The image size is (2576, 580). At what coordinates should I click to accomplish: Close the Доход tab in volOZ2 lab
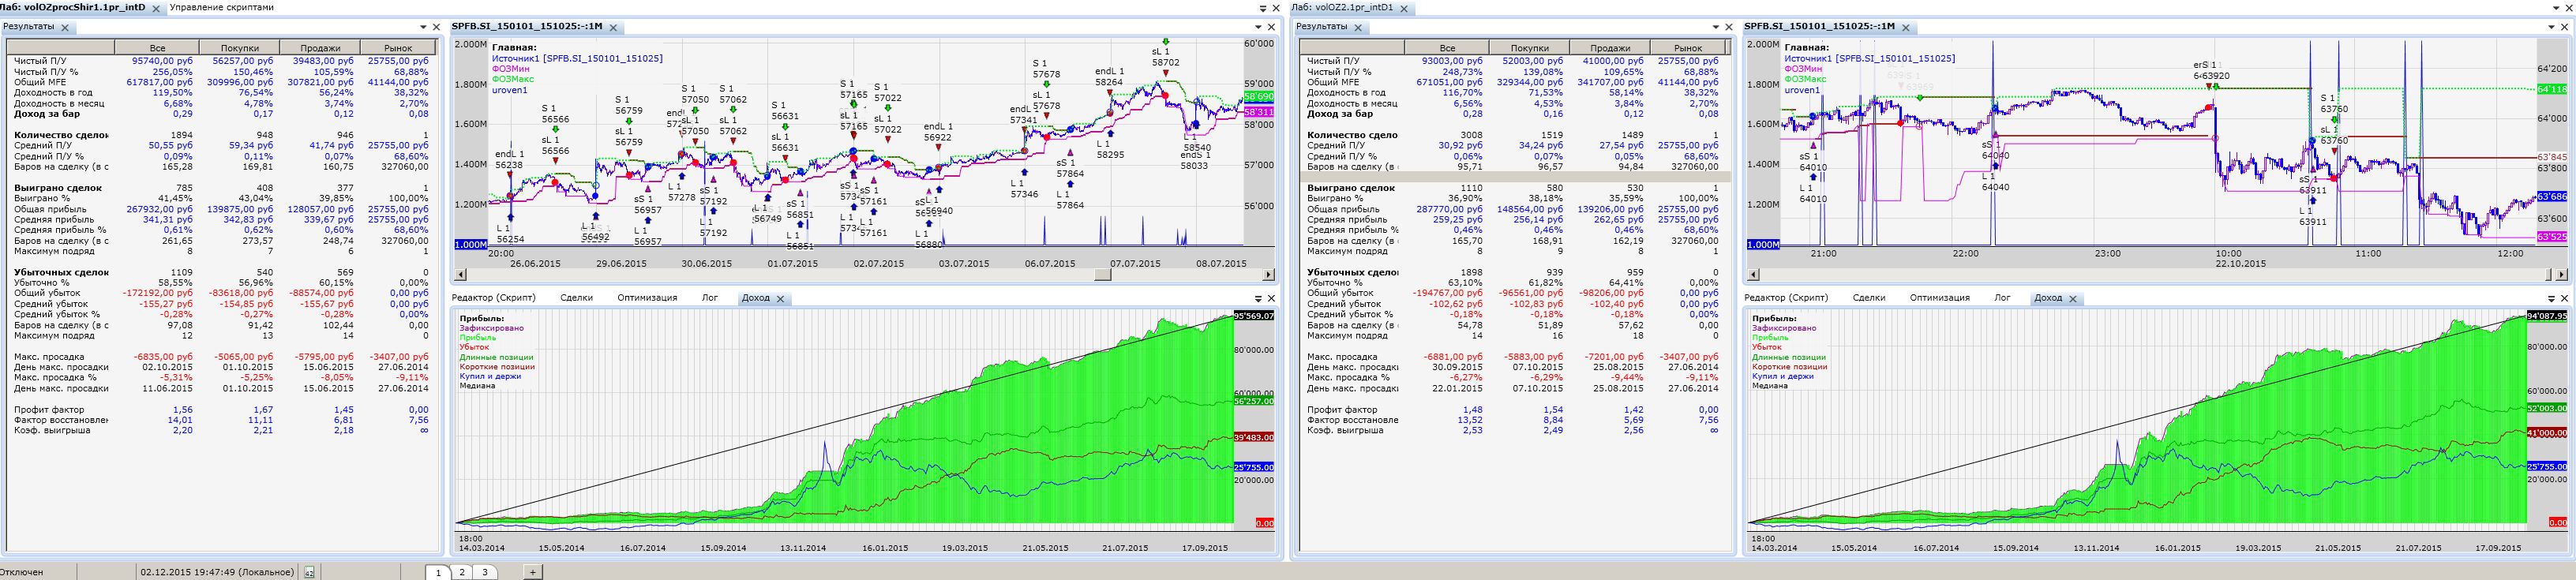(x=2072, y=299)
